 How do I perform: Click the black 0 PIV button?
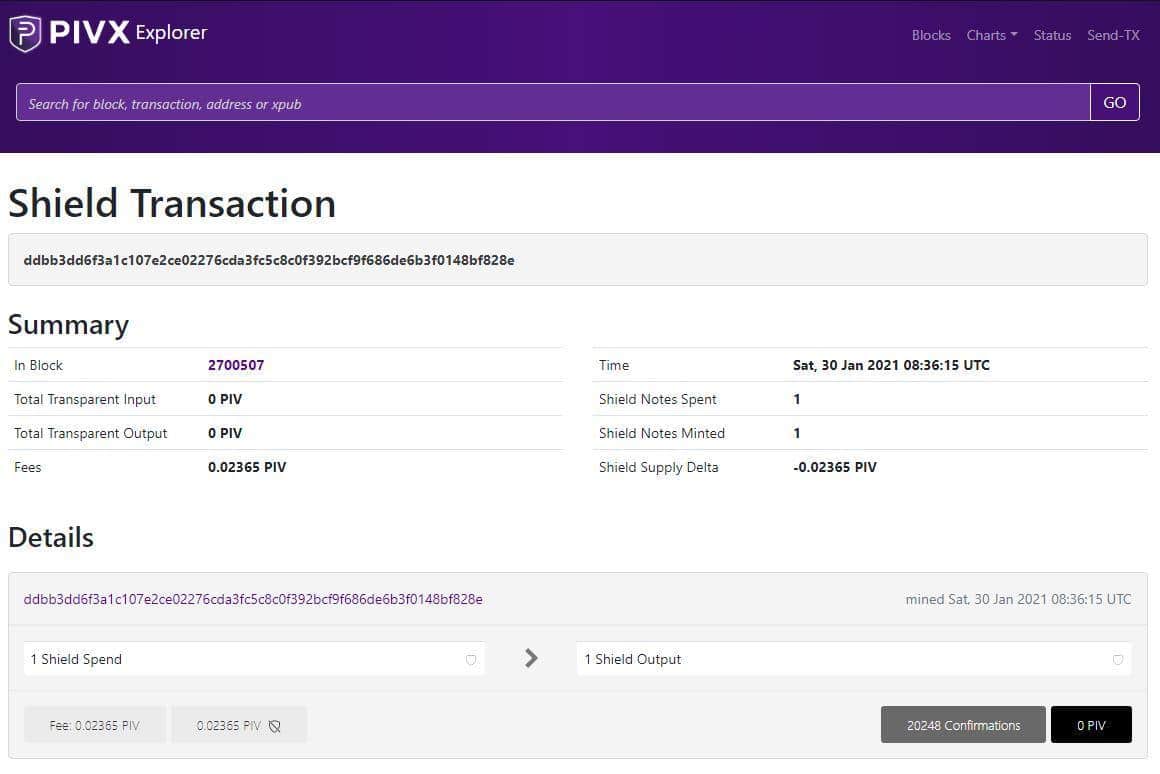[x=1091, y=724]
